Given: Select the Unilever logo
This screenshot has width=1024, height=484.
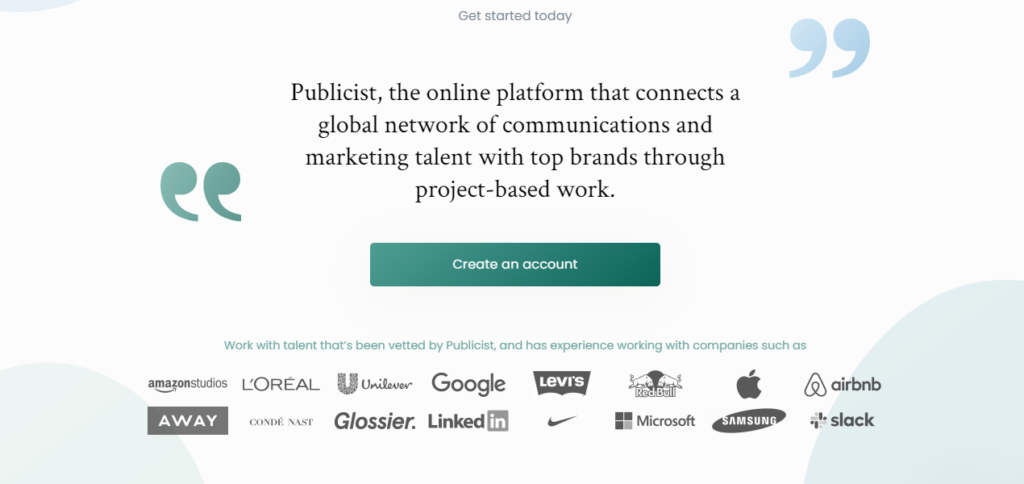Looking at the screenshot, I should pos(375,383).
